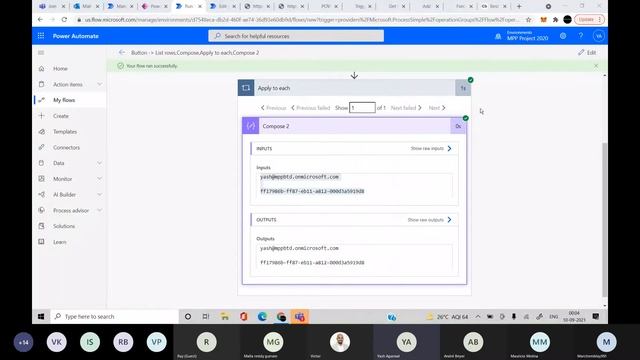This screenshot has height=360, width=640.
Task: Open the help question mark icon
Action: pyautogui.click(x=581, y=36)
